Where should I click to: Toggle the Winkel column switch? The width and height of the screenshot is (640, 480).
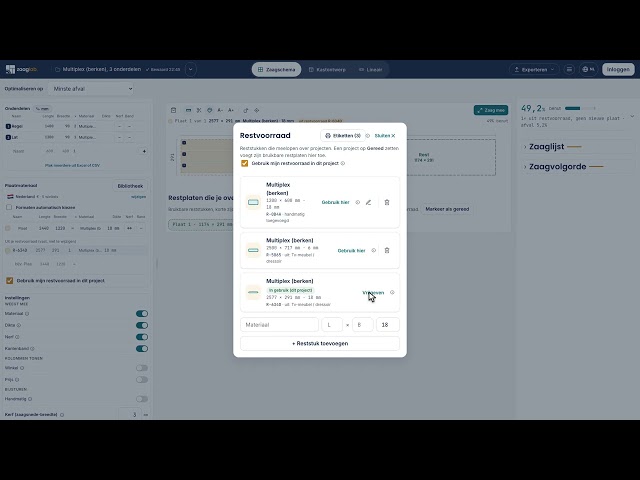(142, 368)
